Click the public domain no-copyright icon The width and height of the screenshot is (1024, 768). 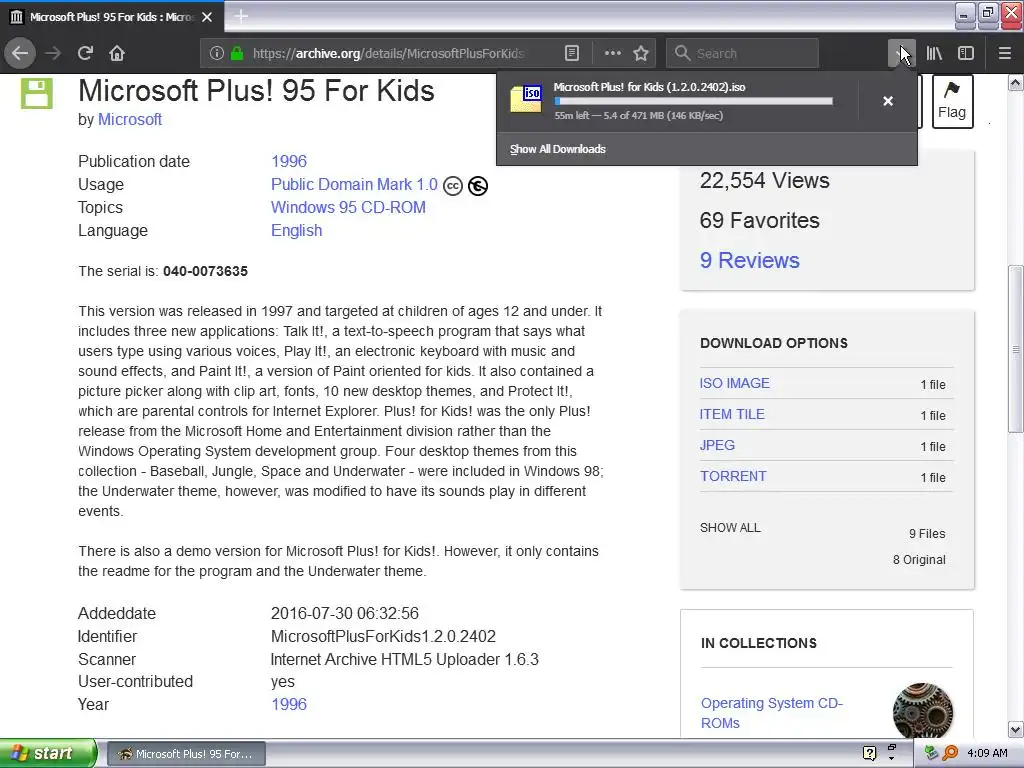tap(478, 186)
